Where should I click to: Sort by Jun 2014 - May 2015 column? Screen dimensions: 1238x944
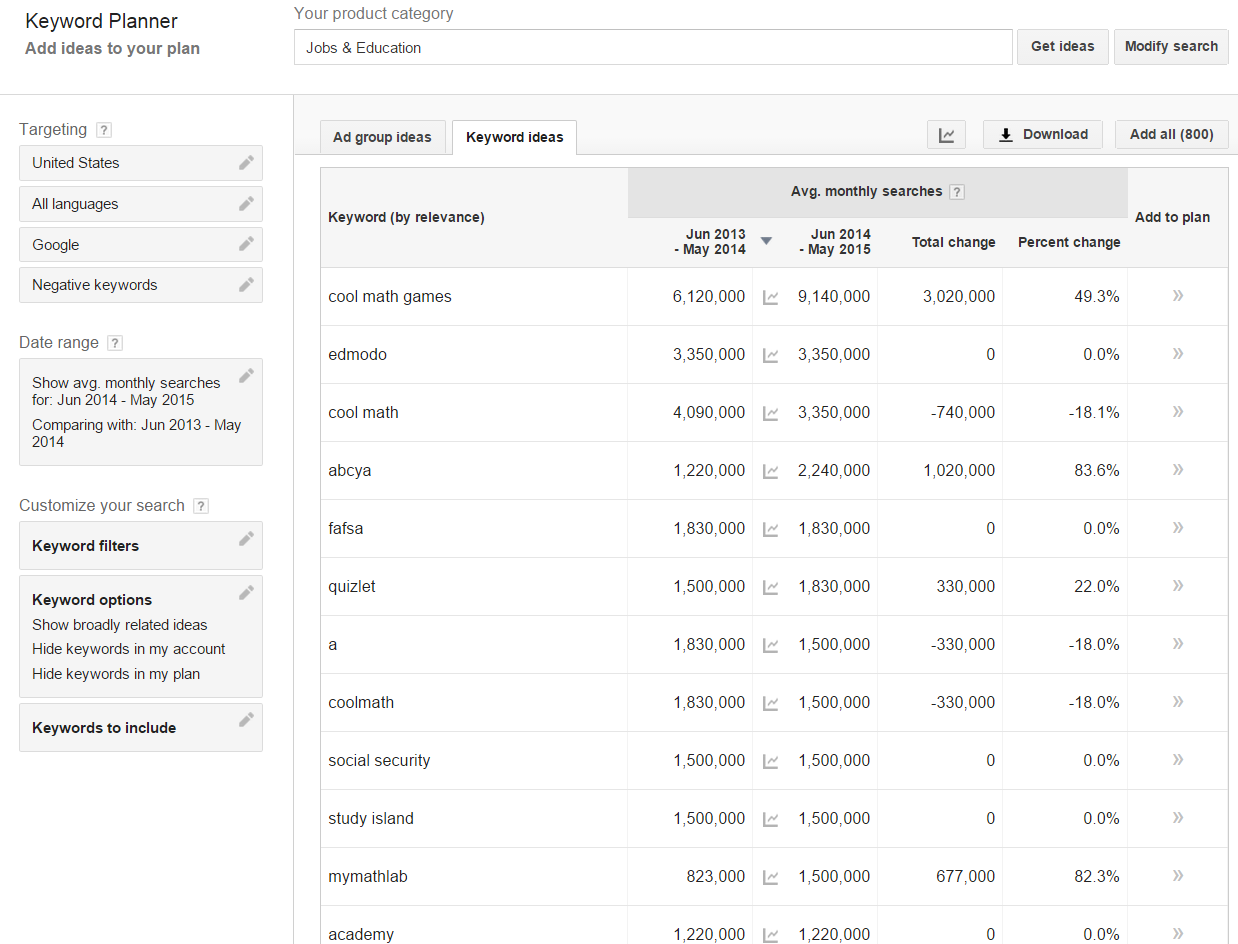point(835,242)
